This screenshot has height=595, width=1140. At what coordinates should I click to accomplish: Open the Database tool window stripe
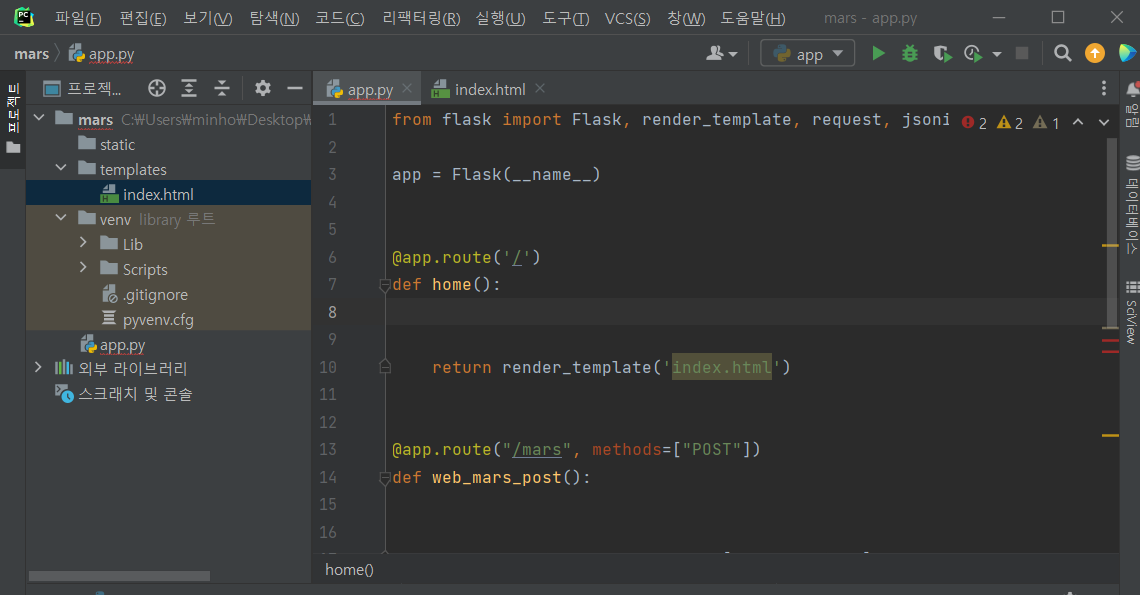(x=1132, y=204)
